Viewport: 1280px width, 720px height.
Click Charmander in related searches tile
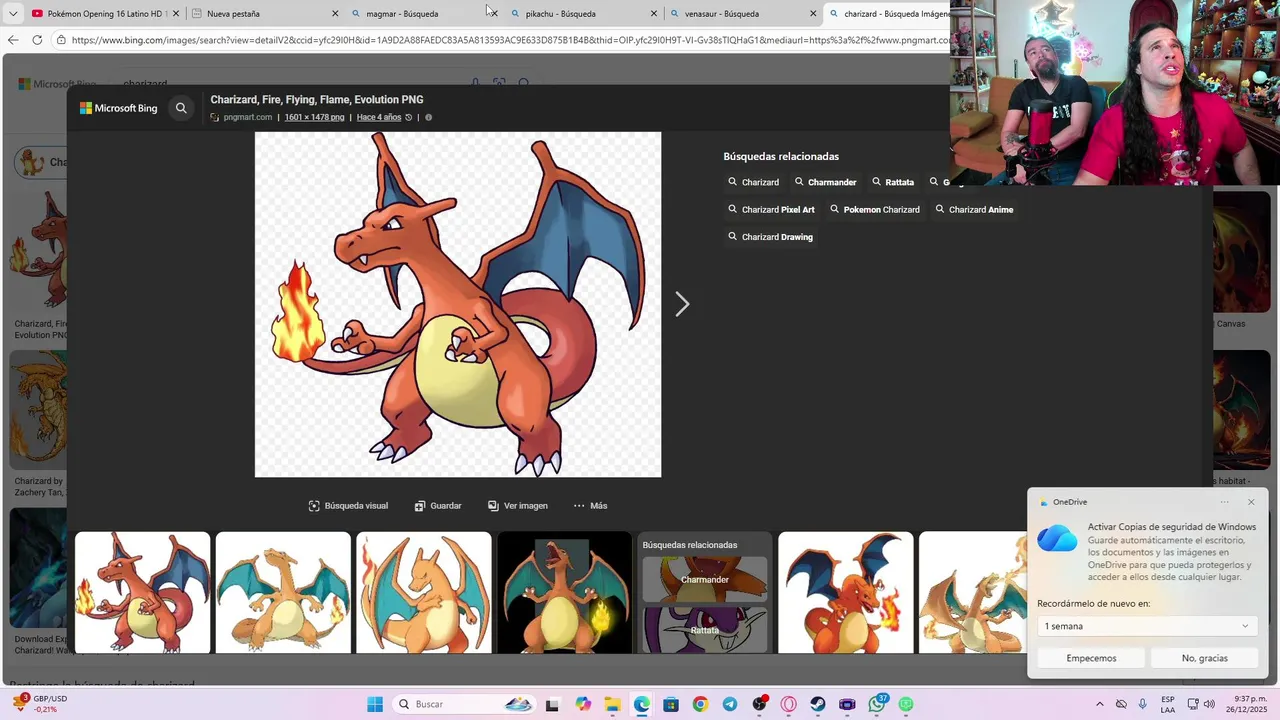click(x=705, y=580)
